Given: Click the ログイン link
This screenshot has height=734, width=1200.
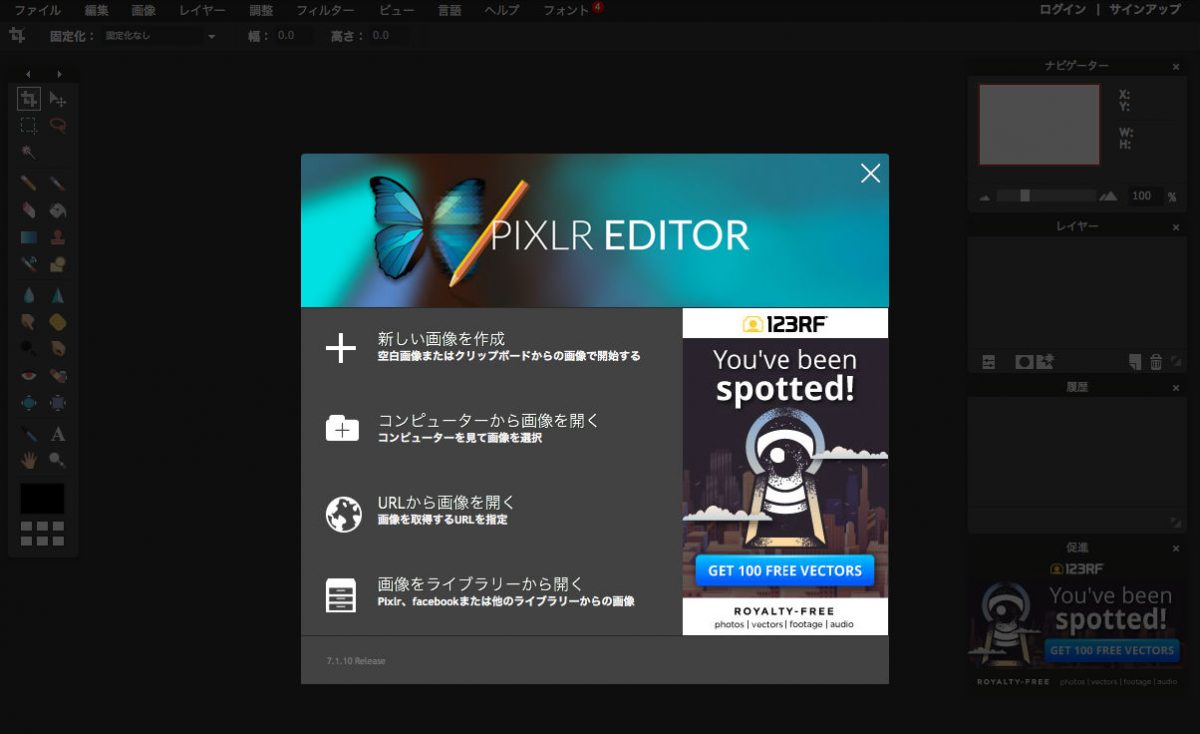Looking at the screenshot, I should 1062,10.
